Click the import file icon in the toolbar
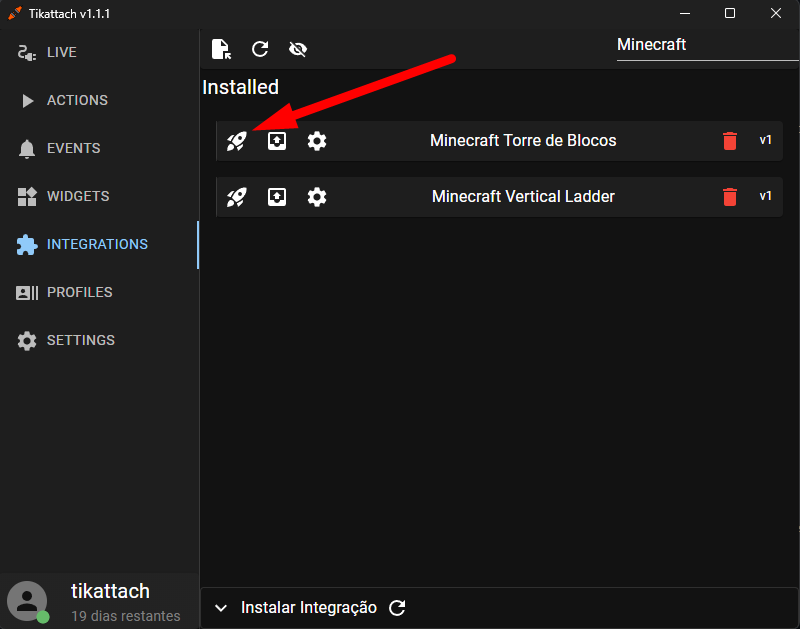This screenshot has height=629, width=800. [x=221, y=49]
